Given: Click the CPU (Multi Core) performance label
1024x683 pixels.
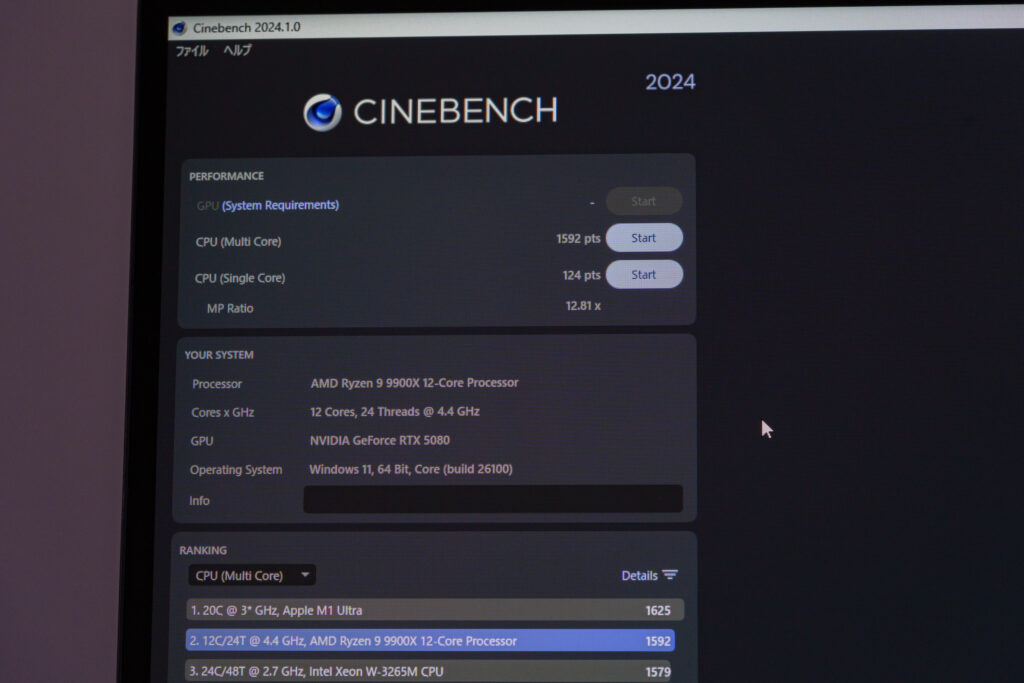Looking at the screenshot, I should click(x=238, y=242).
